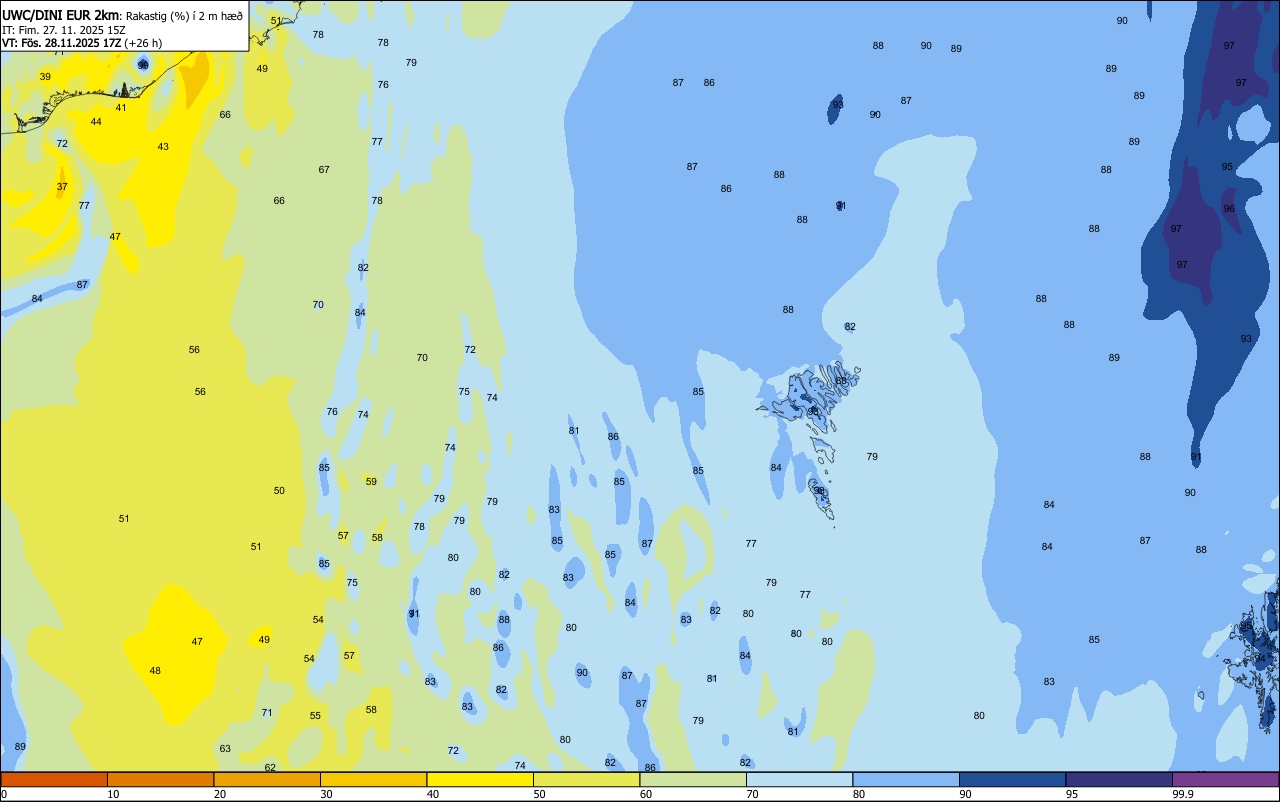Image resolution: width=1280 pixels, height=802 pixels.
Task: Click the 20–30 amber legend segment
Action: pos(267,779)
